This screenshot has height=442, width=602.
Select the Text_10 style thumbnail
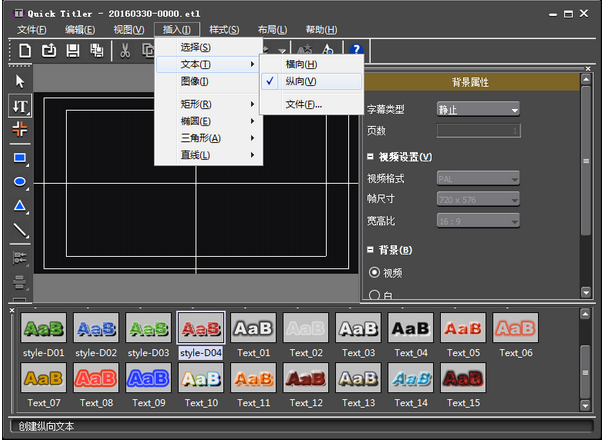coord(200,379)
